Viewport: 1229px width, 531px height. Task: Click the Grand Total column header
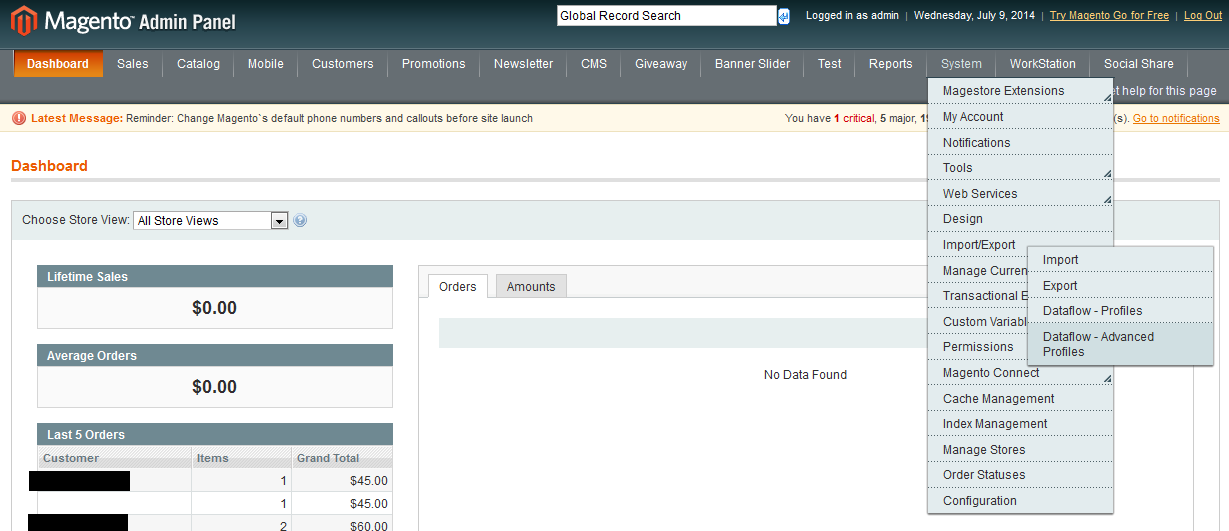pos(342,458)
